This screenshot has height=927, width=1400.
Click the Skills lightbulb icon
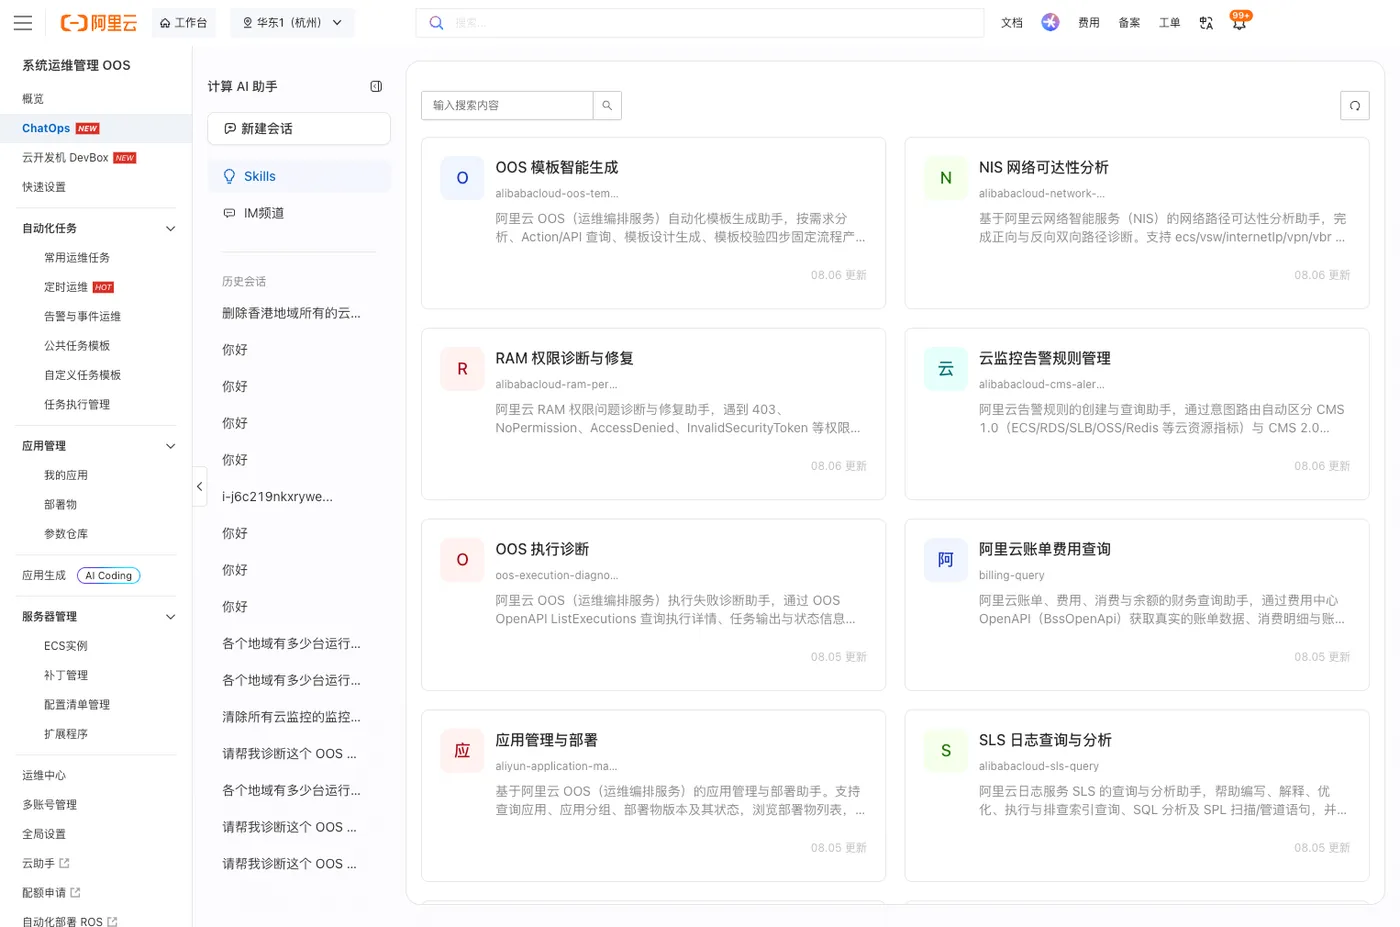[229, 176]
